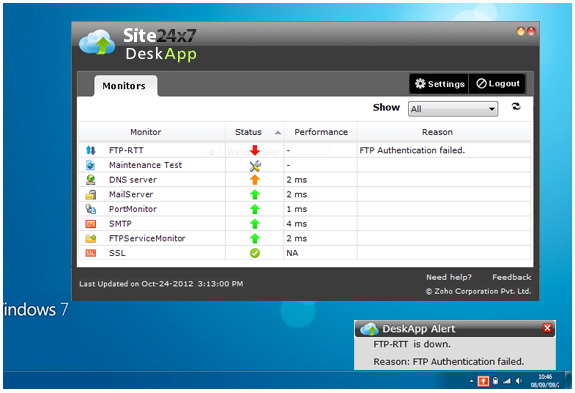Select the PortMonitor monitor name
This screenshot has height=393, width=575.
(133, 209)
